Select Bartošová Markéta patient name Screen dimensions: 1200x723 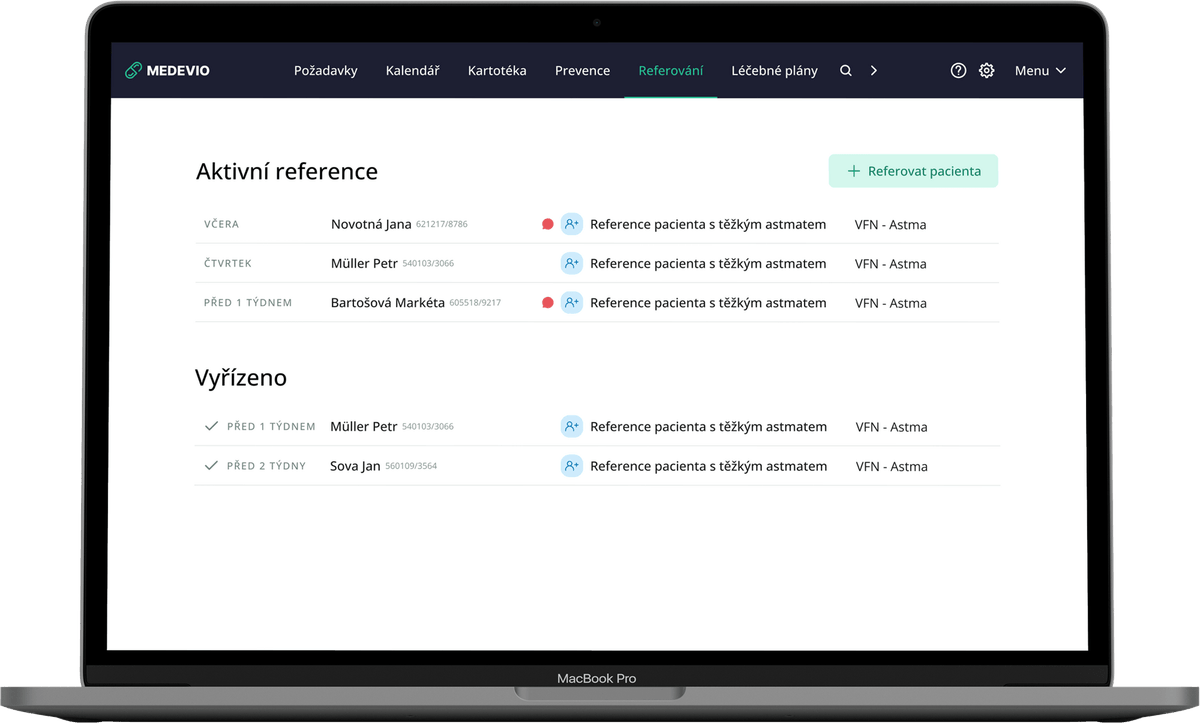387,303
